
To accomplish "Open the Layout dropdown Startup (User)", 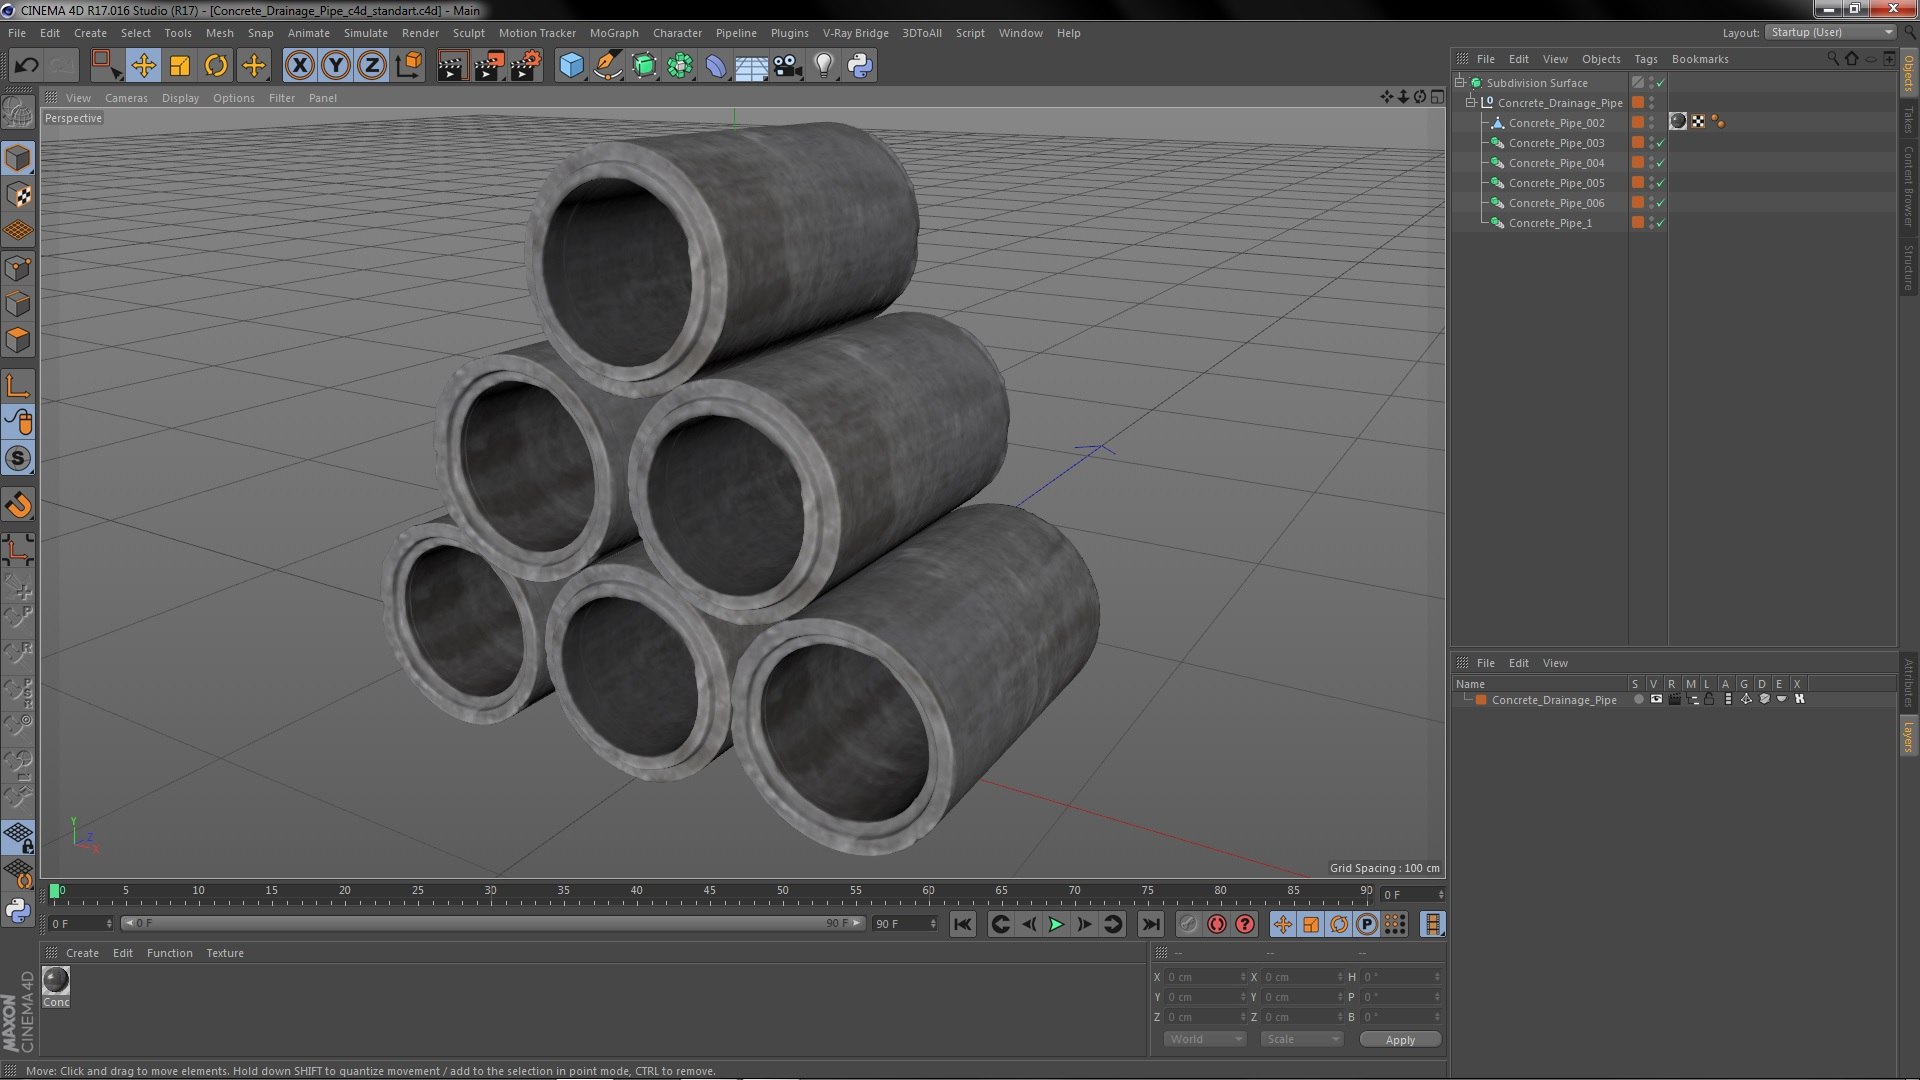I will [x=1831, y=32].
